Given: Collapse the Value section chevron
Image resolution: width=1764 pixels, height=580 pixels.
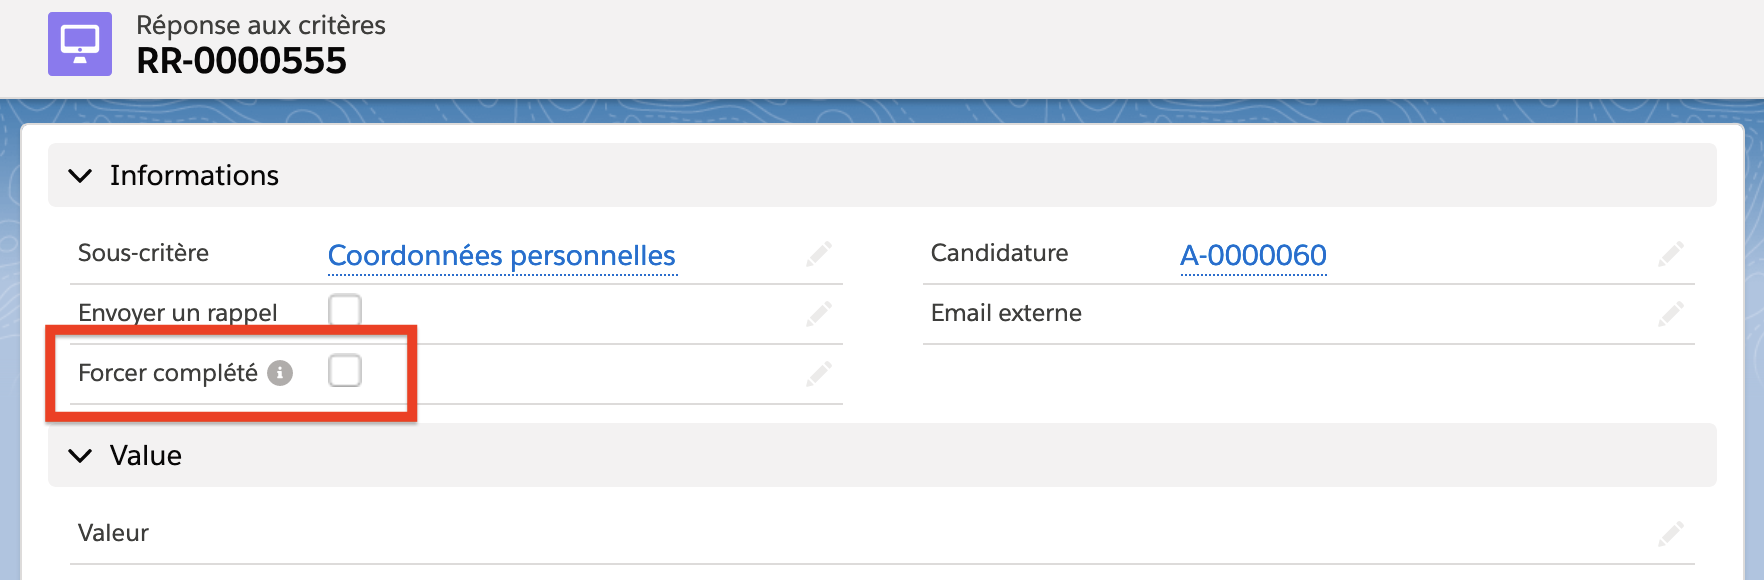Looking at the screenshot, I should click(80, 456).
